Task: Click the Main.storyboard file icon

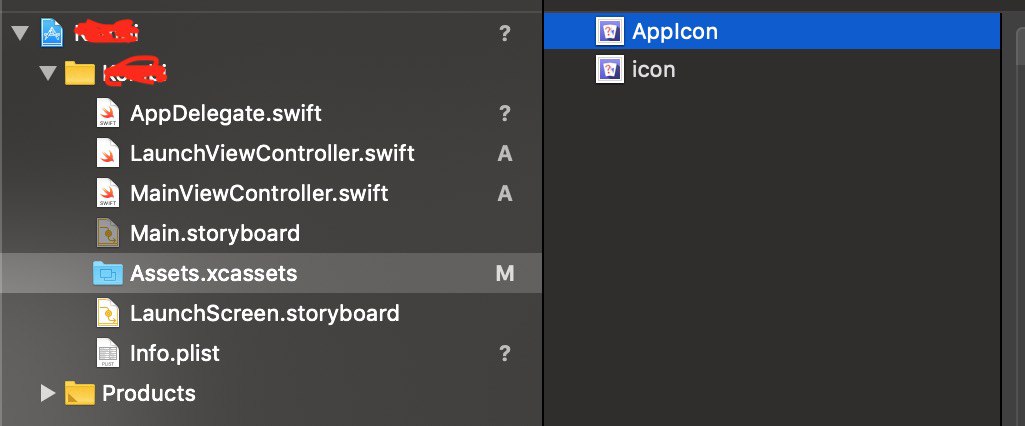Action: click(x=108, y=233)
